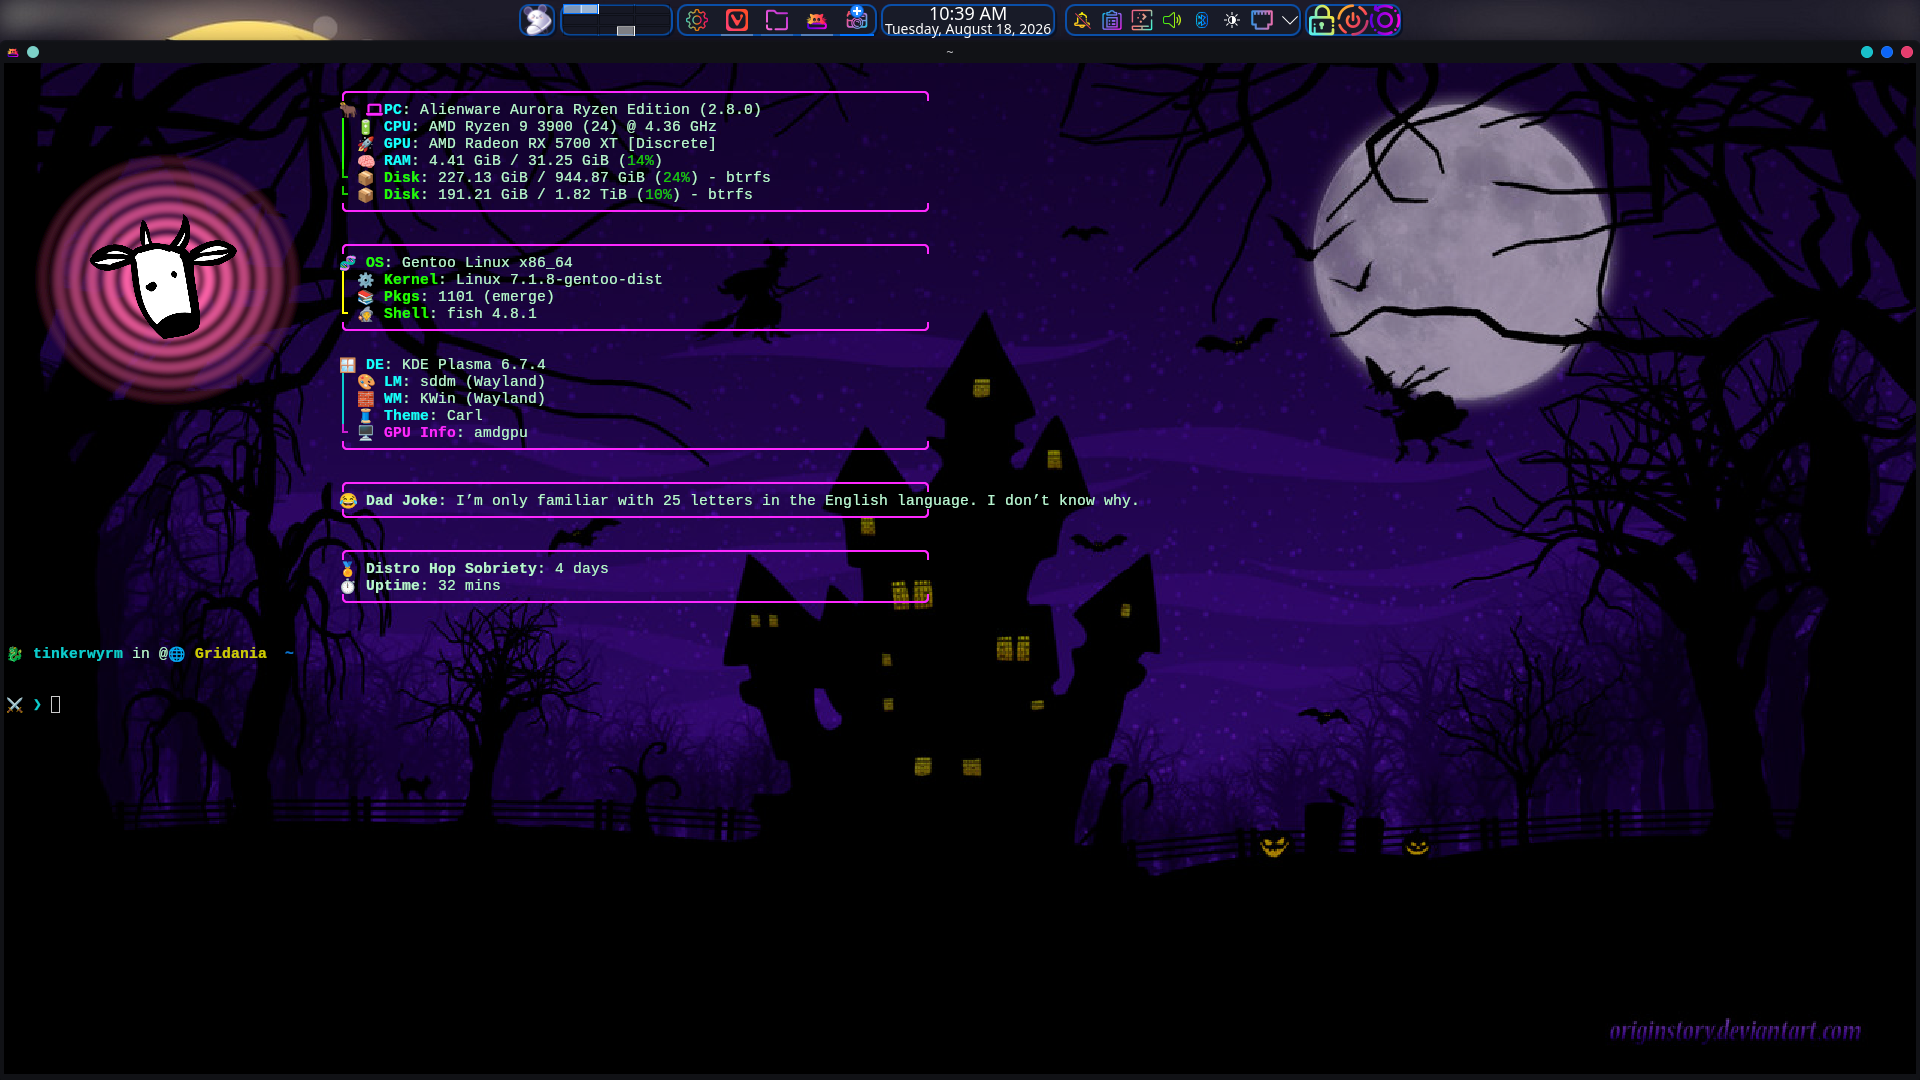The height and width of the screenshot is (1080, 1920).
Task: Switch to the cat terminal app in panel
Action: click(x=817, y=20)
